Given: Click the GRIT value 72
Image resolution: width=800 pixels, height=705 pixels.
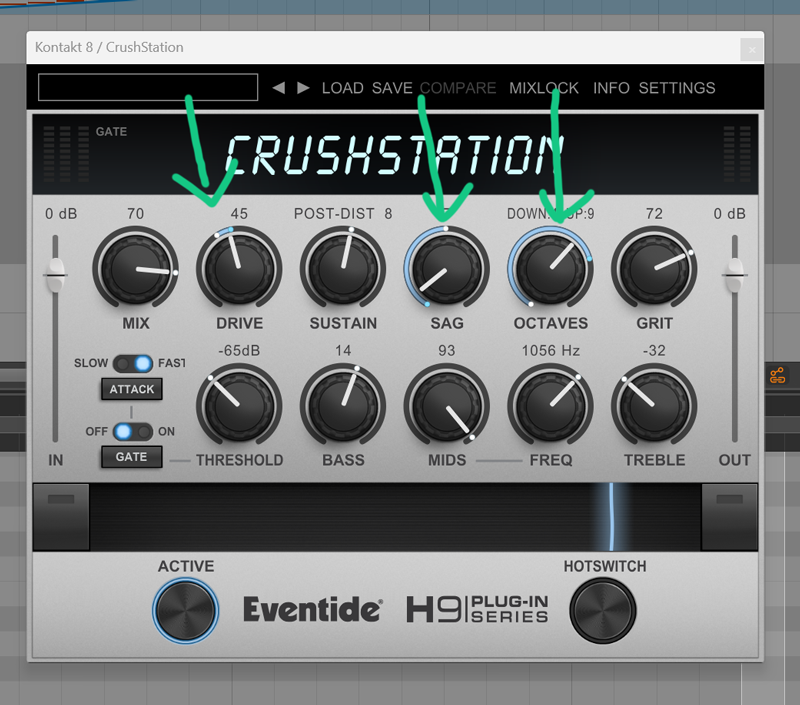Looking at the screenshot, I should click(x=655, y=213).
